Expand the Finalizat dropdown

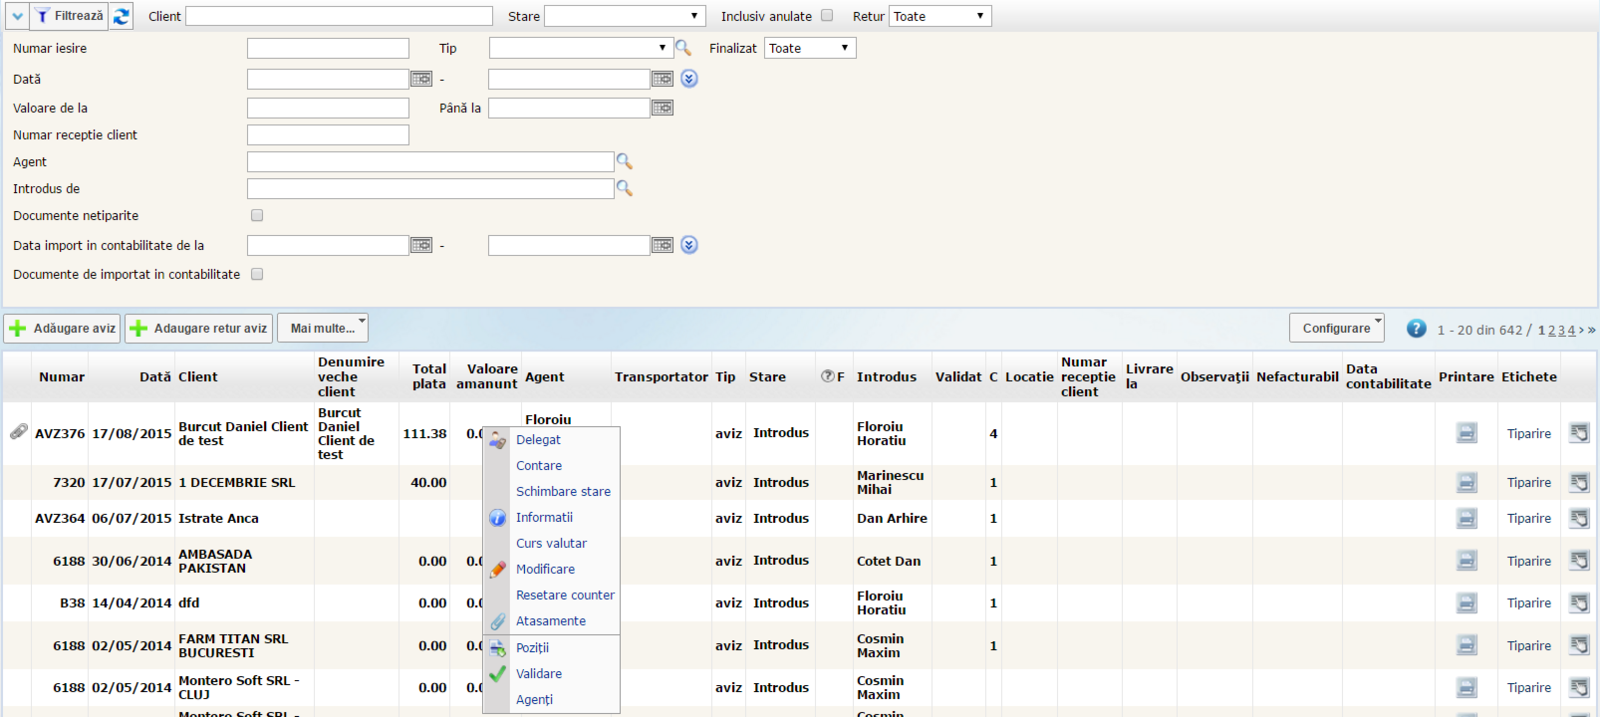coord(810,48)
